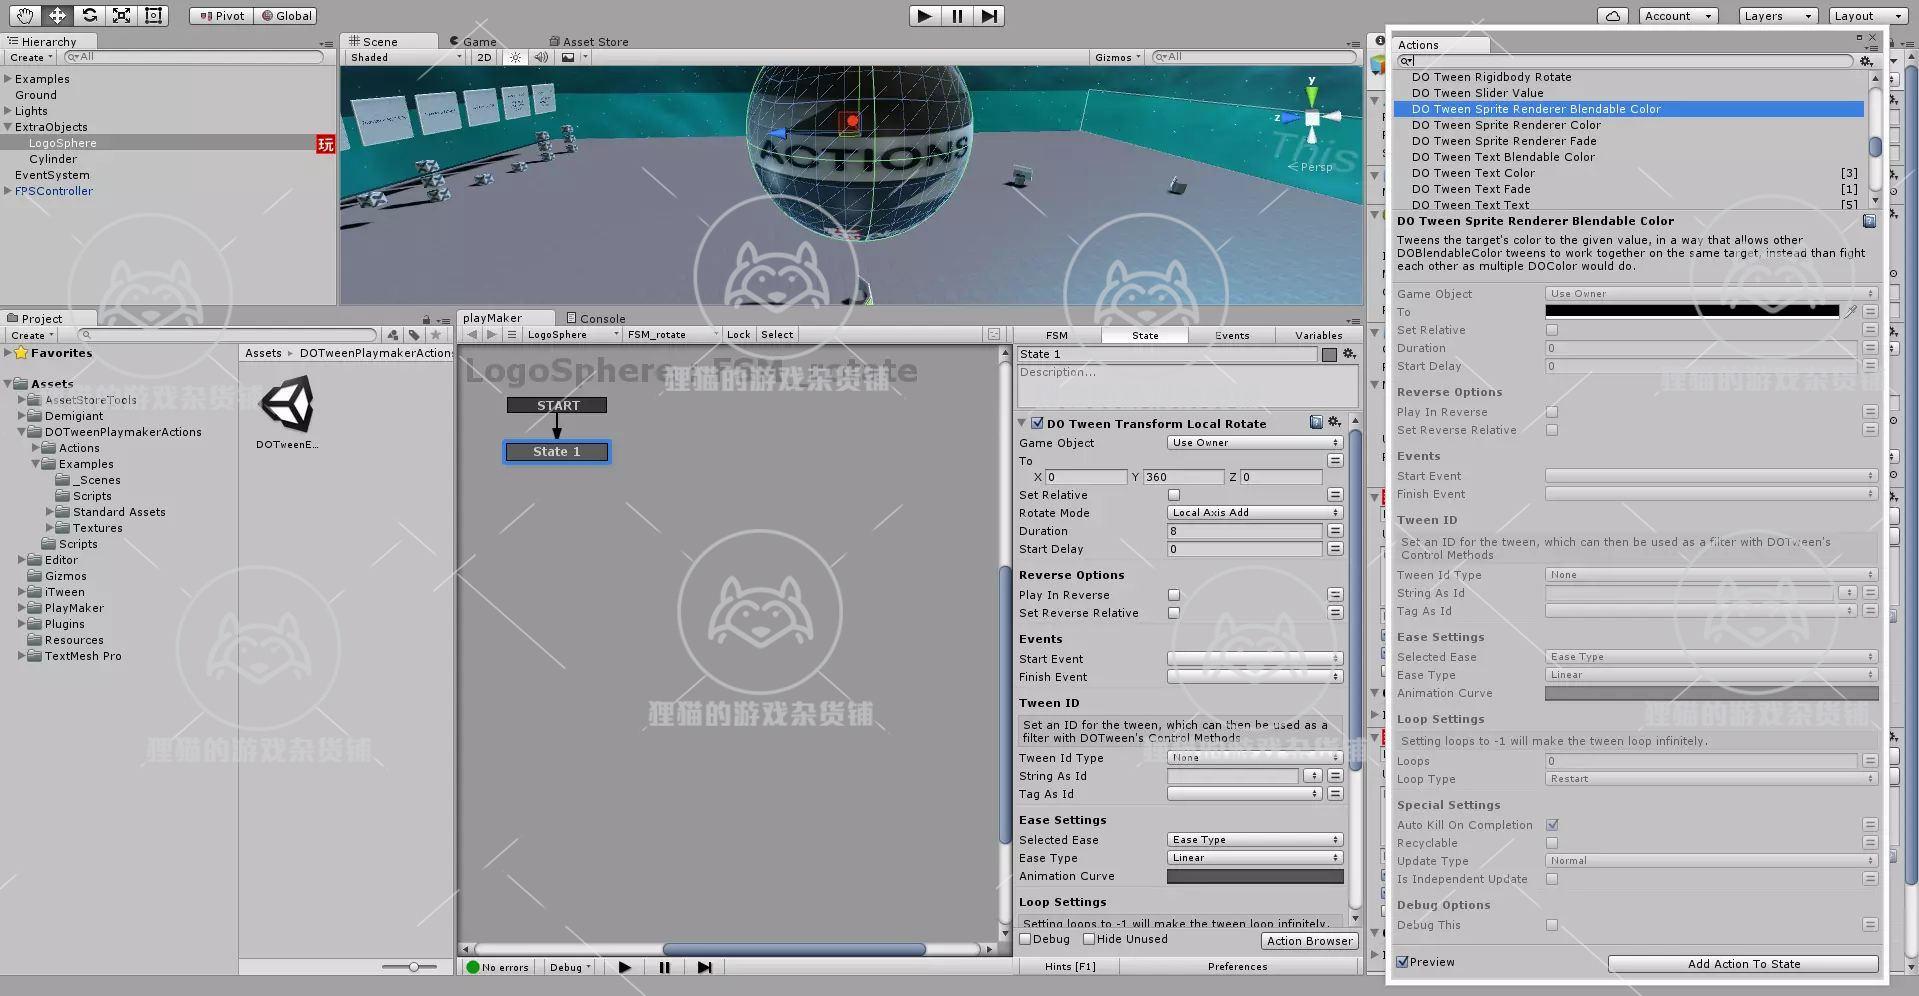Screen dimensions: 1919x996
Task: Collapse DOTweenPlaymakerActions folder in Project
Action: coord(22,432)
